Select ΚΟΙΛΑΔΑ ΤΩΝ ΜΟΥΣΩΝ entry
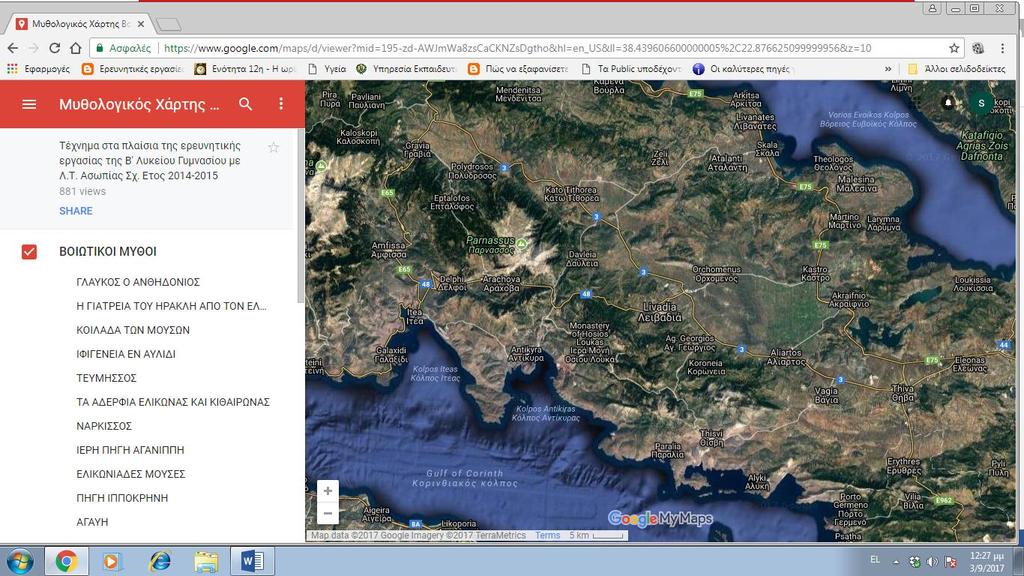The height and width of the screenshot is (576, 1024). (133, 330)
